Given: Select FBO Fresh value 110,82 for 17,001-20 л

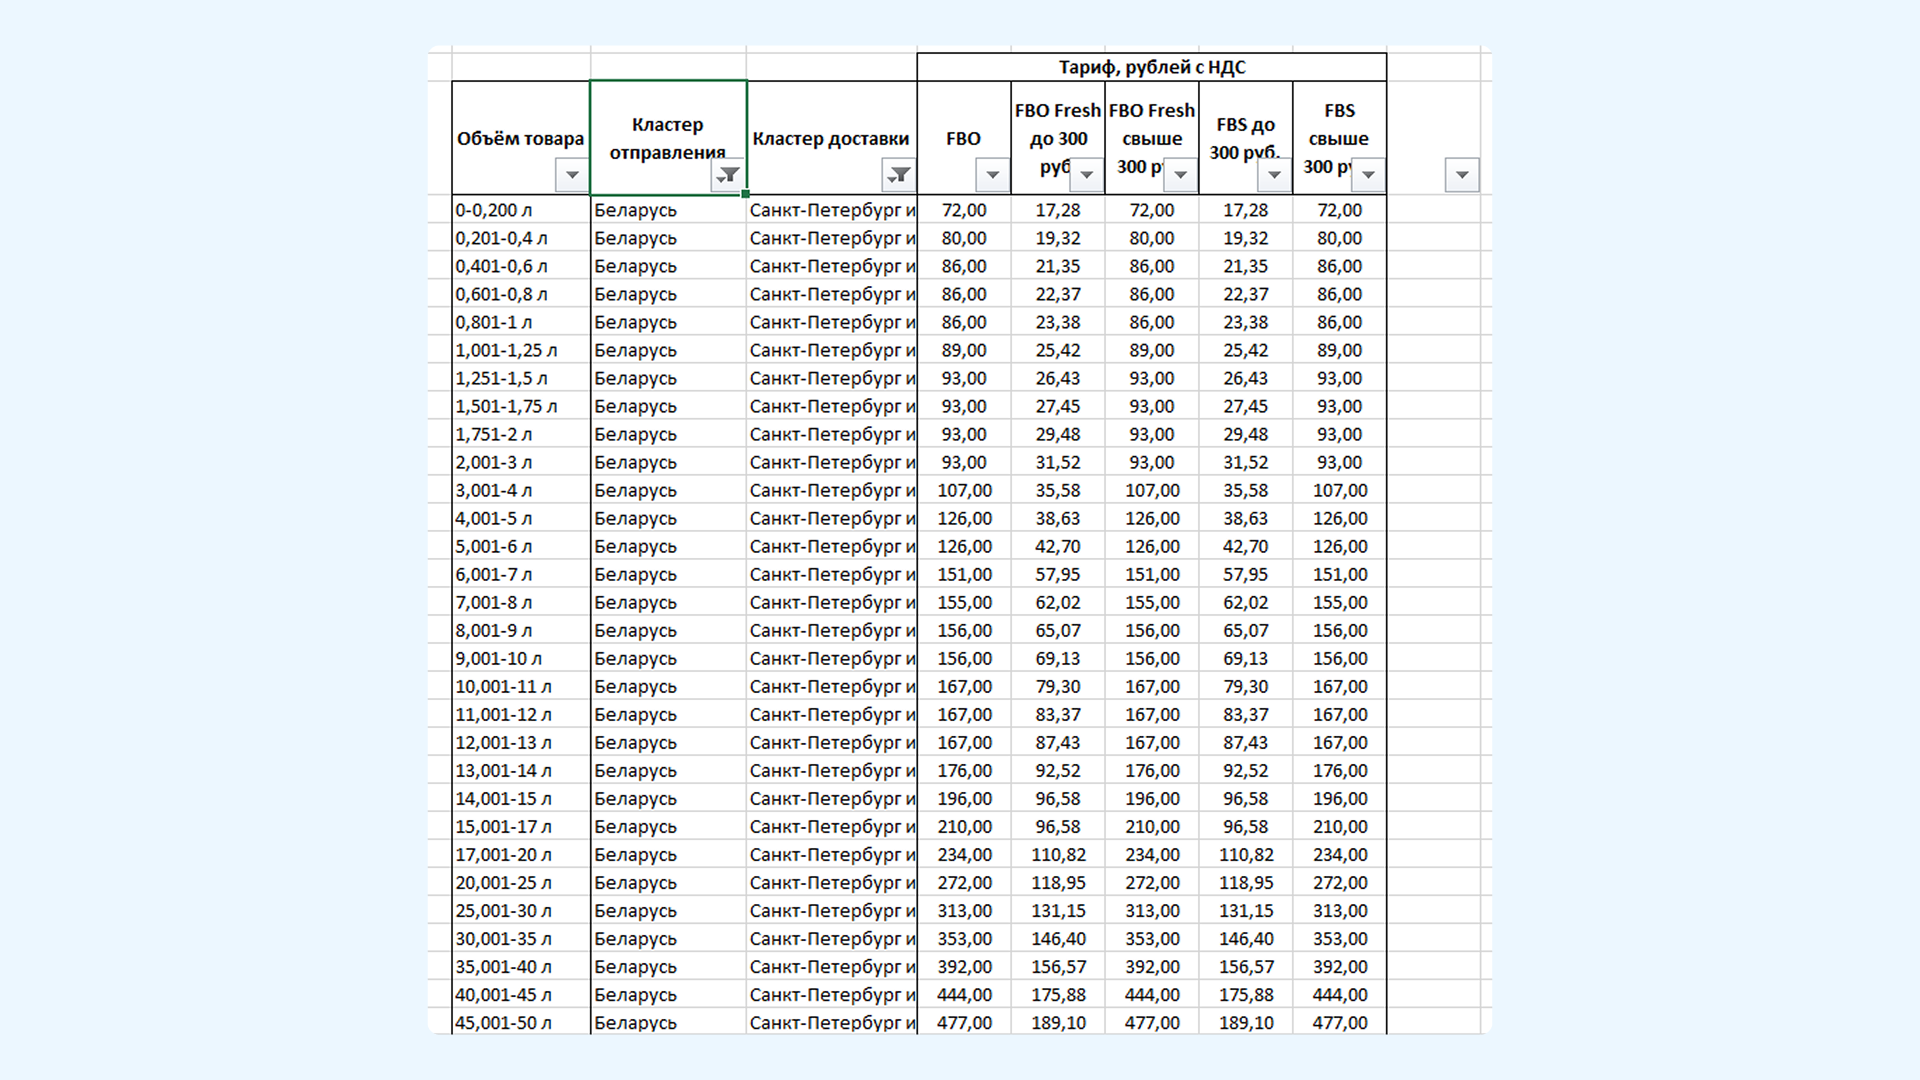Looking at the screenshot, I should [x=1058, y=854].
